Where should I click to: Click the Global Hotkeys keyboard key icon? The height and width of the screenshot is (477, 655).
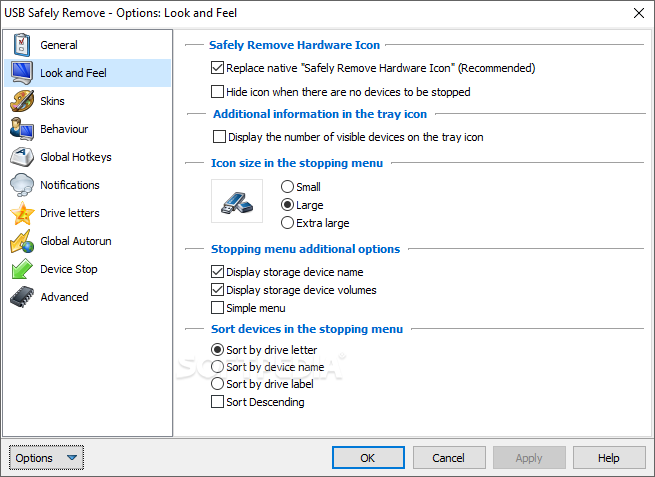(x=22, y=157)
